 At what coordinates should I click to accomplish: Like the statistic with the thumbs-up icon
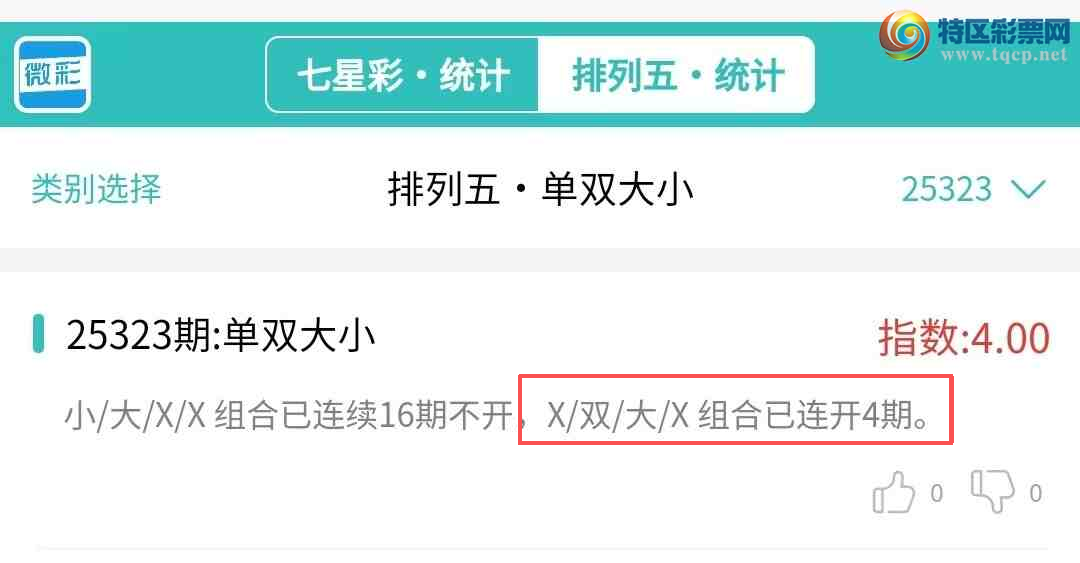893,492
